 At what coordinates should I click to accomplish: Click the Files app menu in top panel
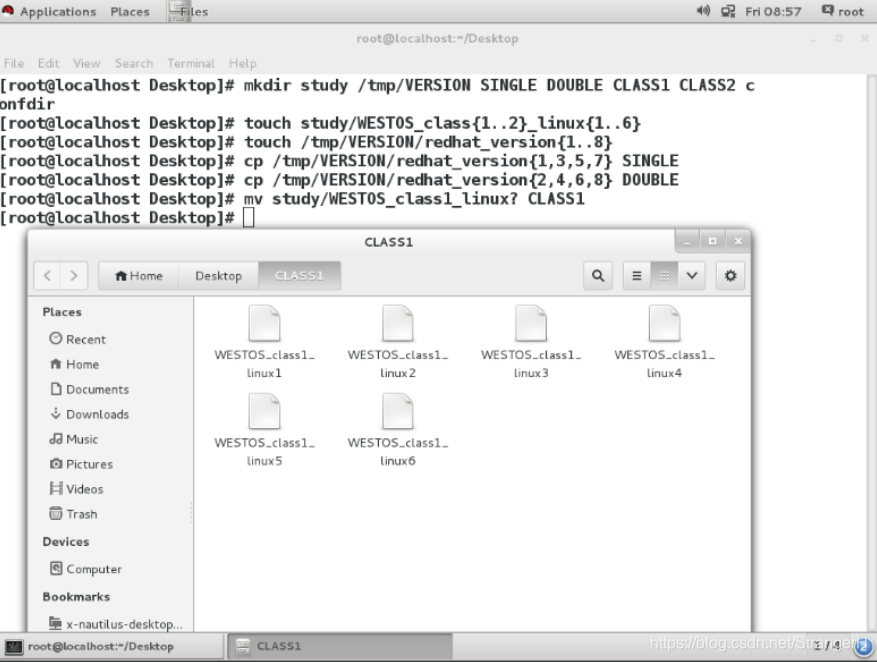click(188, 11)
